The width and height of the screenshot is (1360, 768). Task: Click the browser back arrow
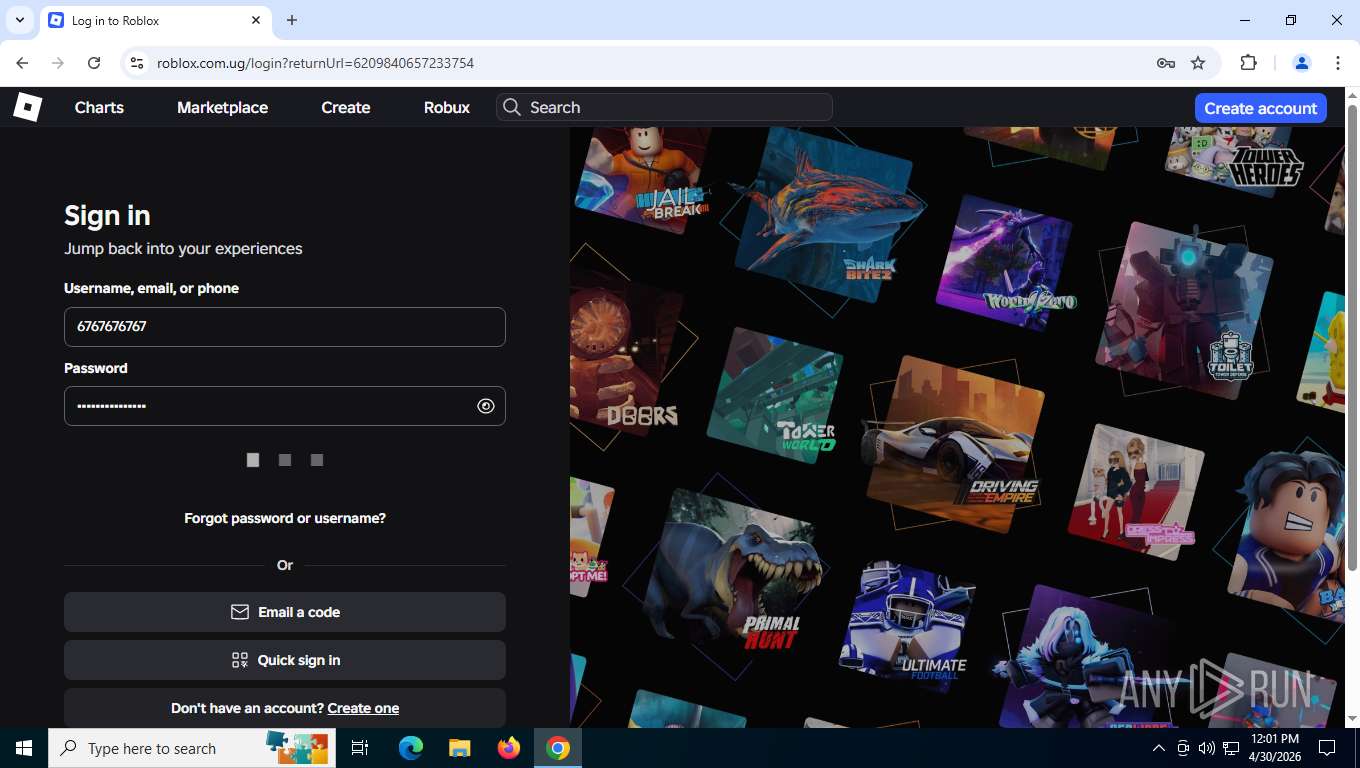22,63
